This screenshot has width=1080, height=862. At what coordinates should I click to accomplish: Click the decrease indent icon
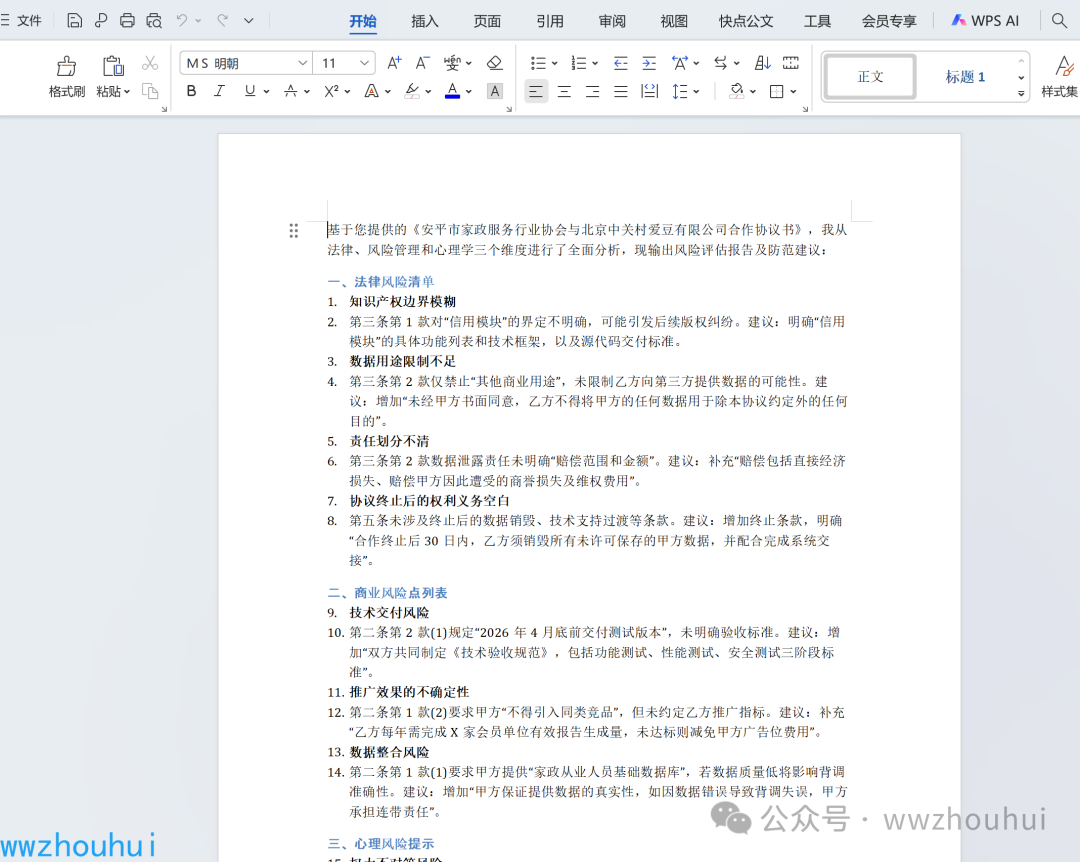click(x=621, y=63)
